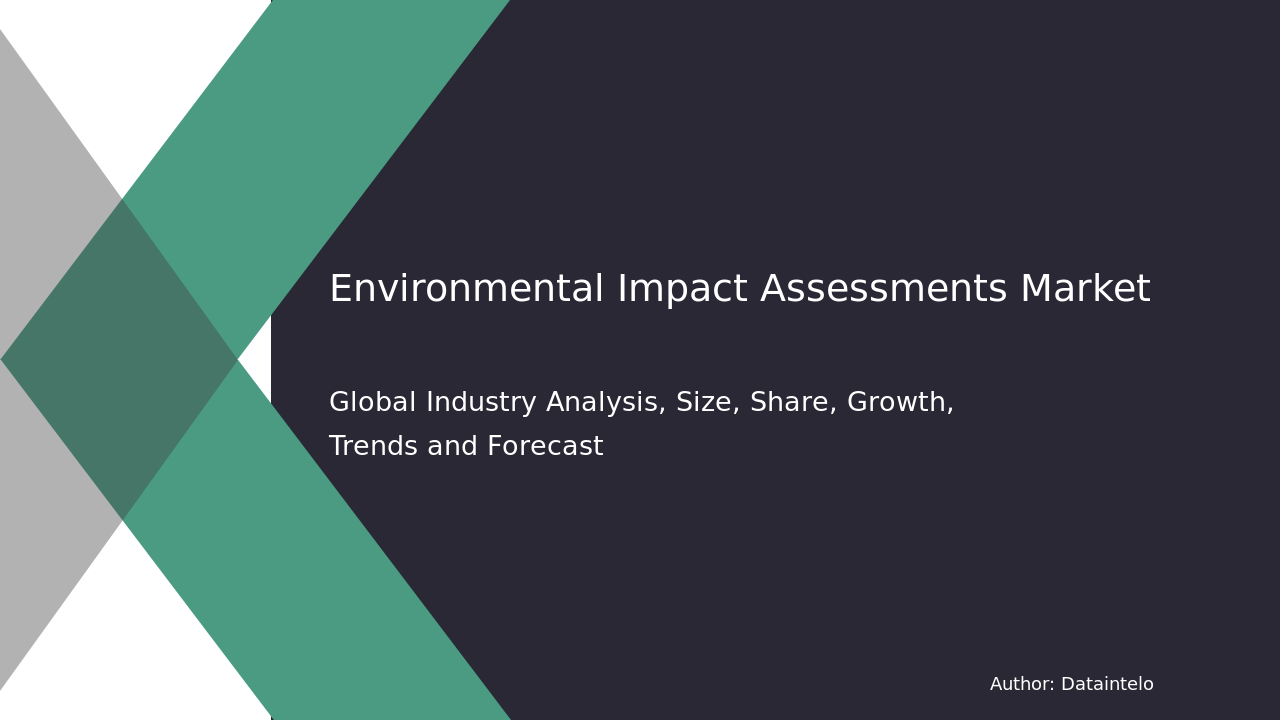1280x720 pixels.
Task: Click the Global Industry Analysis subtitle line
Action: click(641, 403)
